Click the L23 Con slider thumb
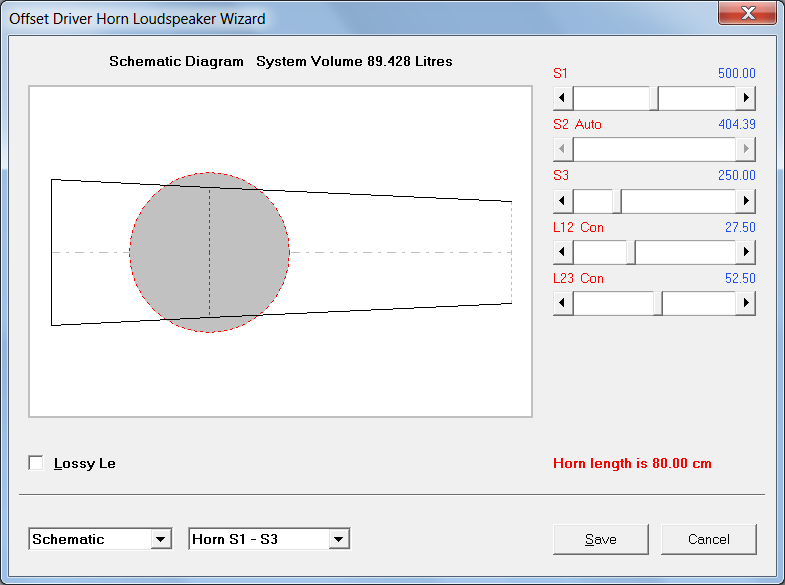785x585 pixels. [658, 303]
